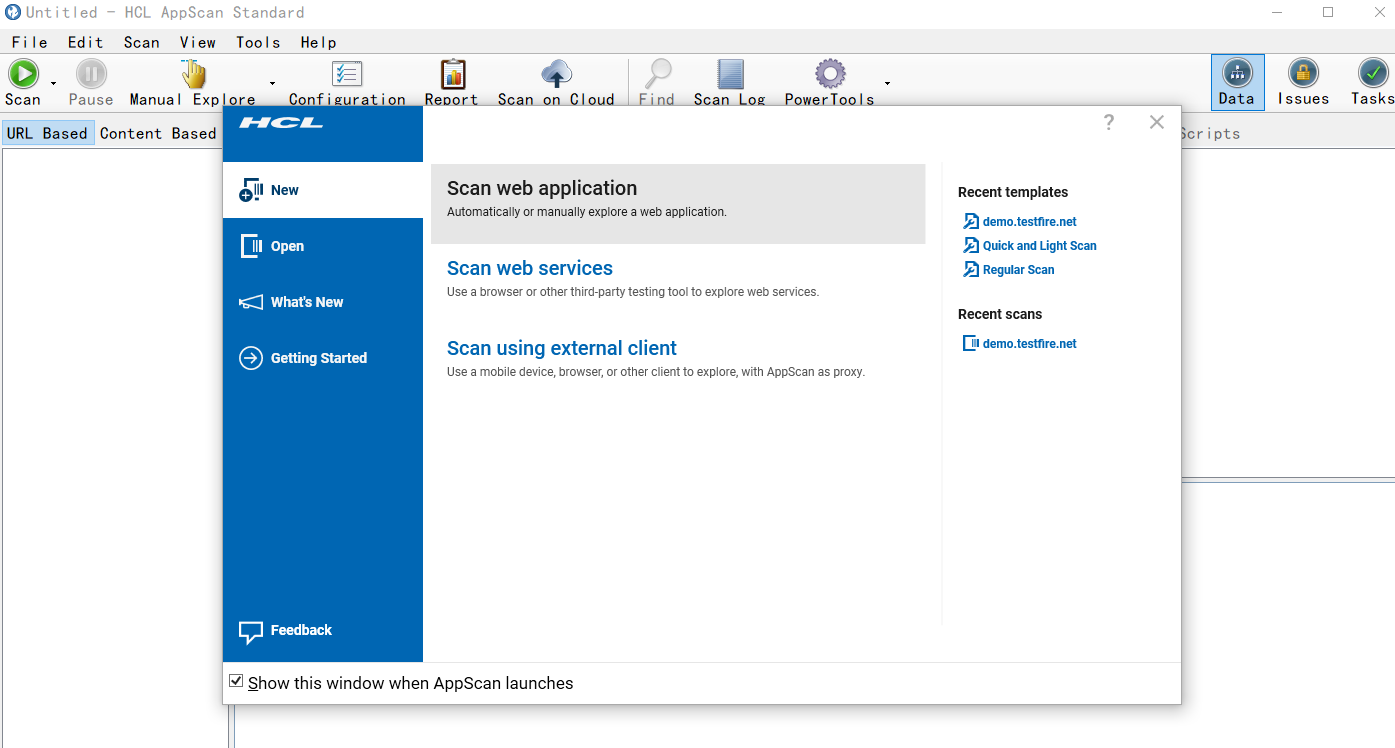1395x748 pixels.
Task: Click 'Use a mobile device' description text
Action: coord(656,372)
